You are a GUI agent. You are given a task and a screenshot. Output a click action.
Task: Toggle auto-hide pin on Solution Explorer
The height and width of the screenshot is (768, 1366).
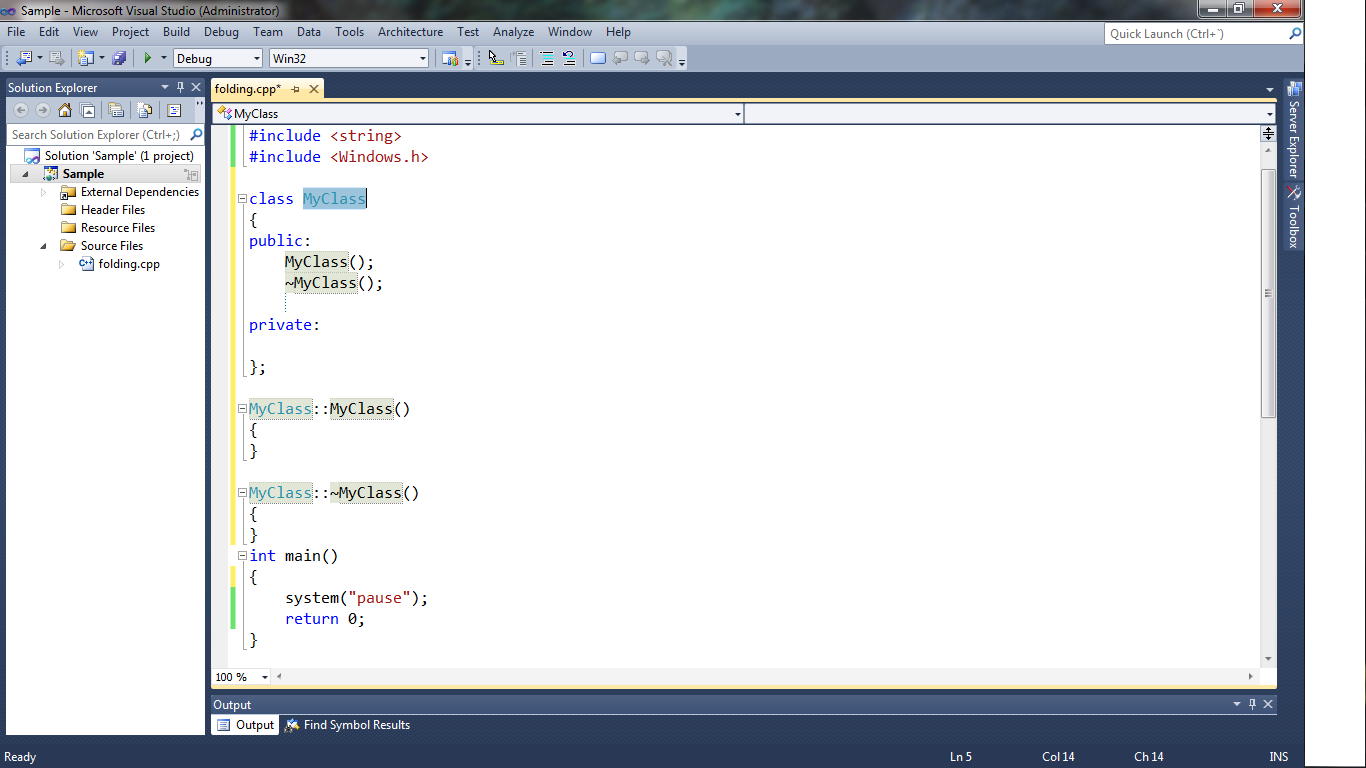[x=181, y=87]
